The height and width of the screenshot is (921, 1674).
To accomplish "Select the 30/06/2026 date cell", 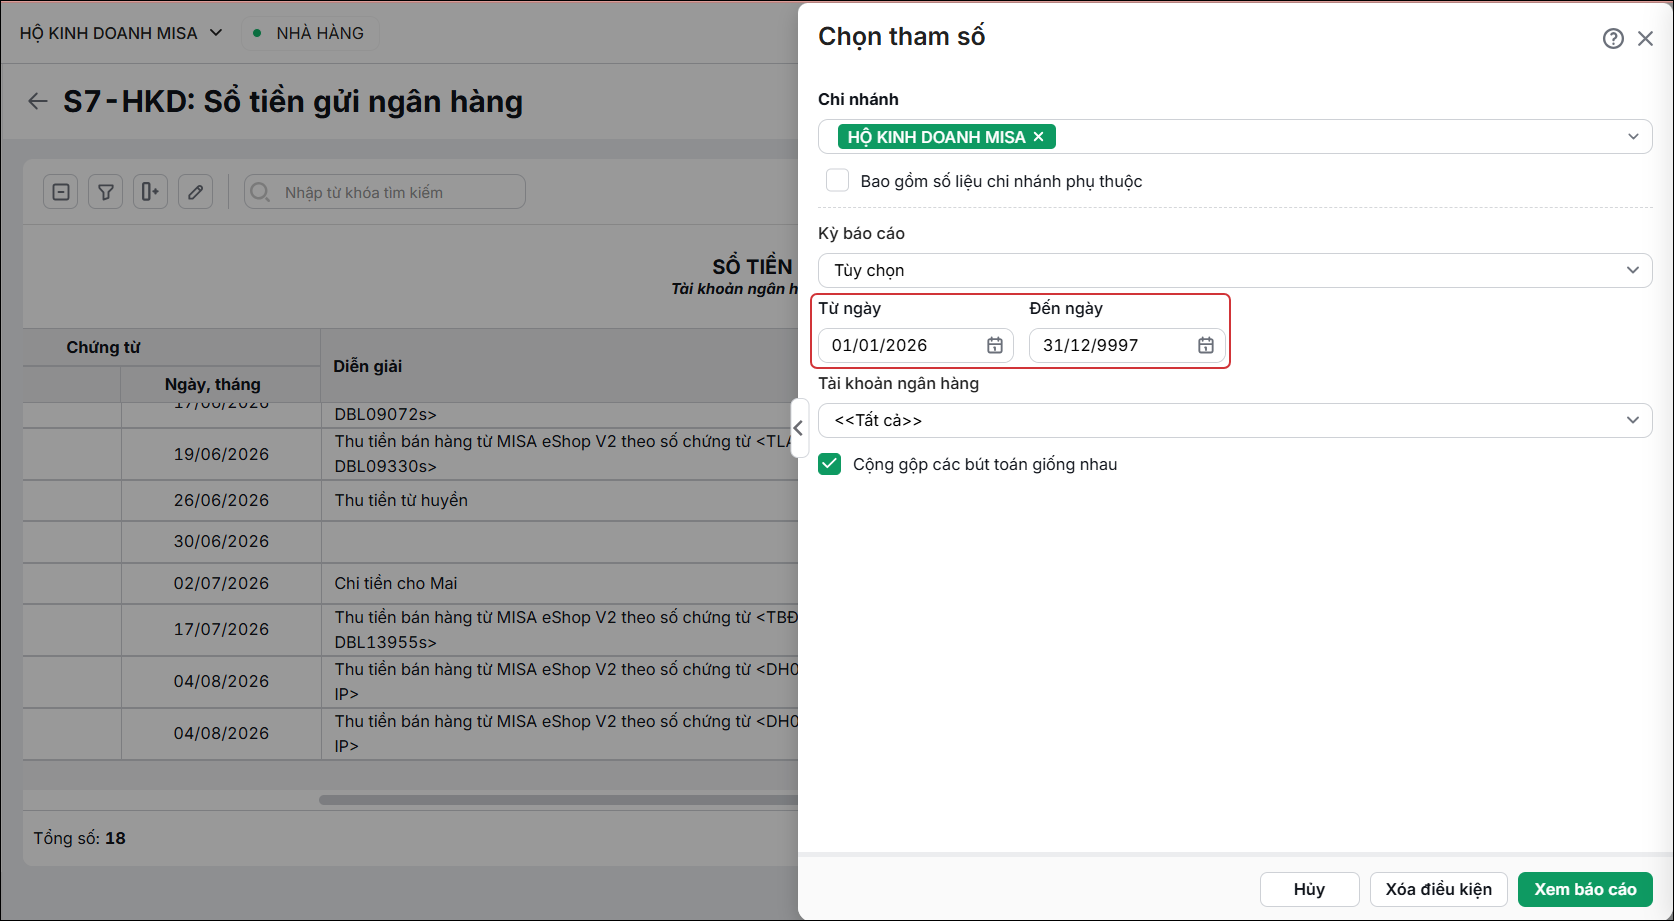I will click(x=221, y=541).
